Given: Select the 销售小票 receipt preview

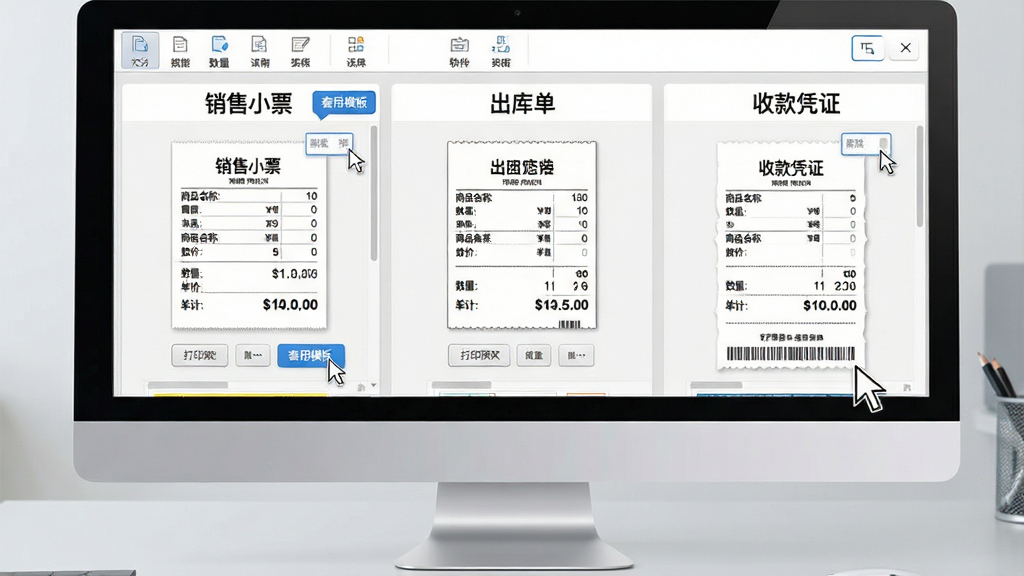Looking at the screenshot, I should pos(249,235).
